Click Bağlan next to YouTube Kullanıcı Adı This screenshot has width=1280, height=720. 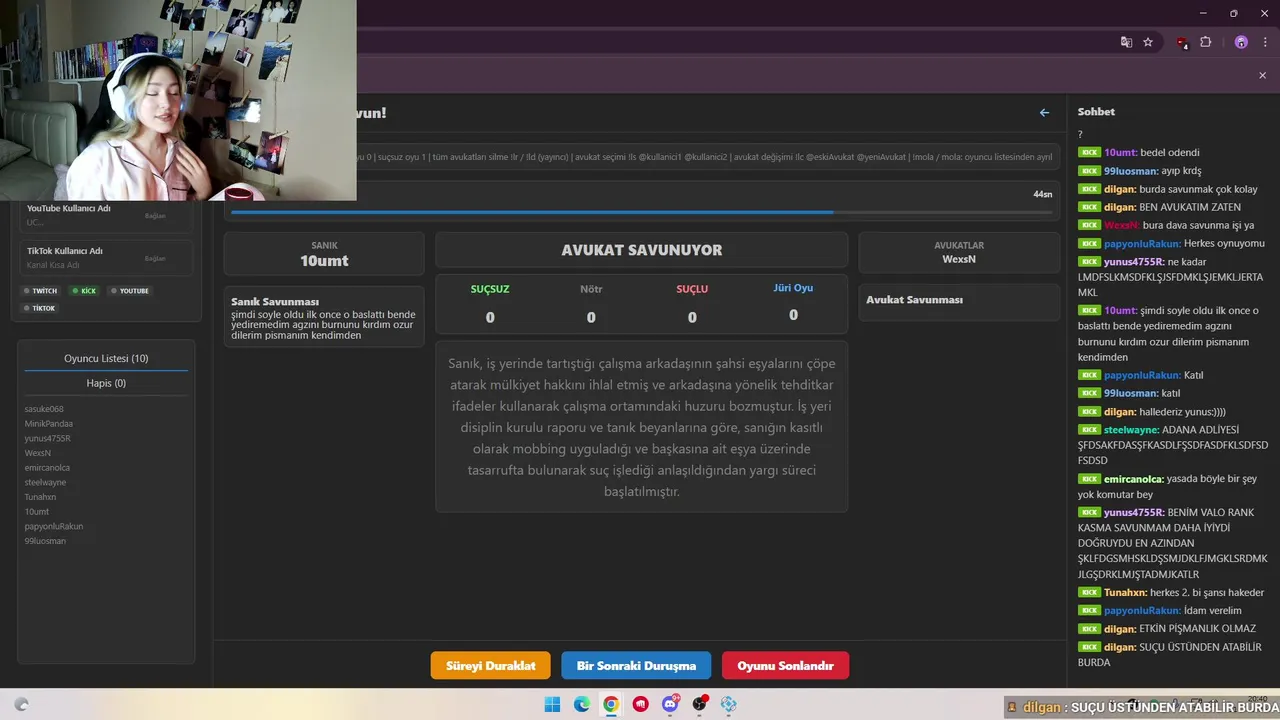[x=155, y=215]
